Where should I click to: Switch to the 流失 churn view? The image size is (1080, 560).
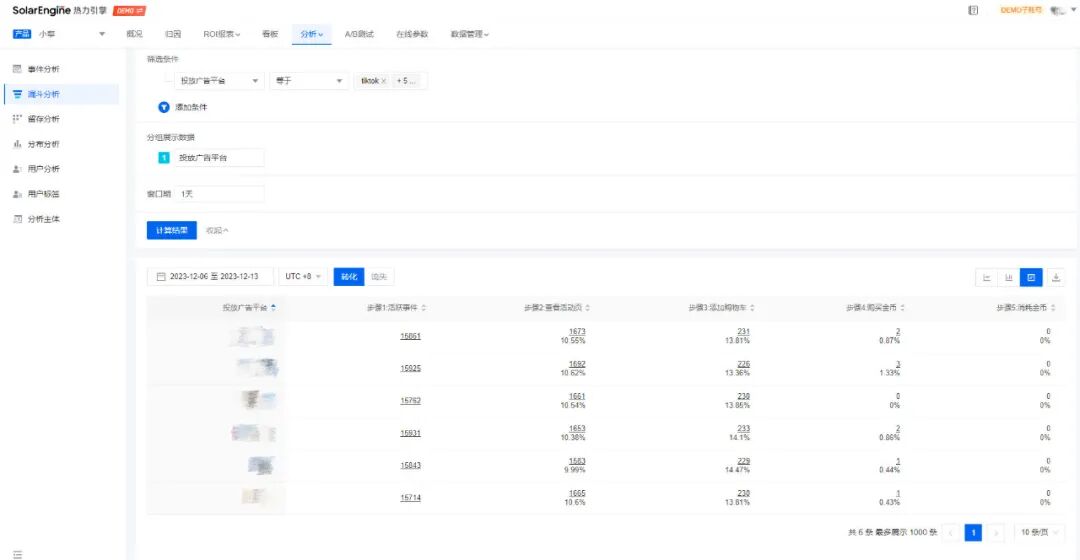tap(379, 277)
